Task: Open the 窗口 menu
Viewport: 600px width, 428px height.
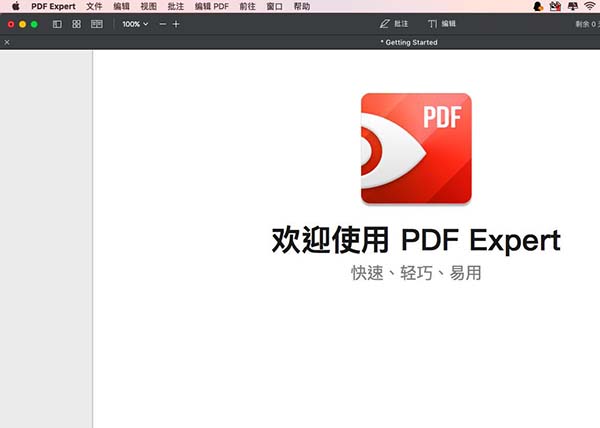Action: point(274,7)
